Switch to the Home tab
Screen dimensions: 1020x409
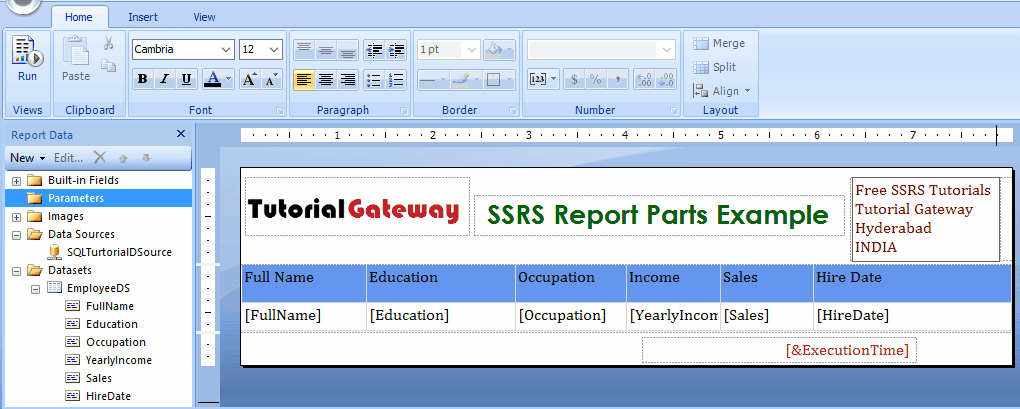click(79, 17)
